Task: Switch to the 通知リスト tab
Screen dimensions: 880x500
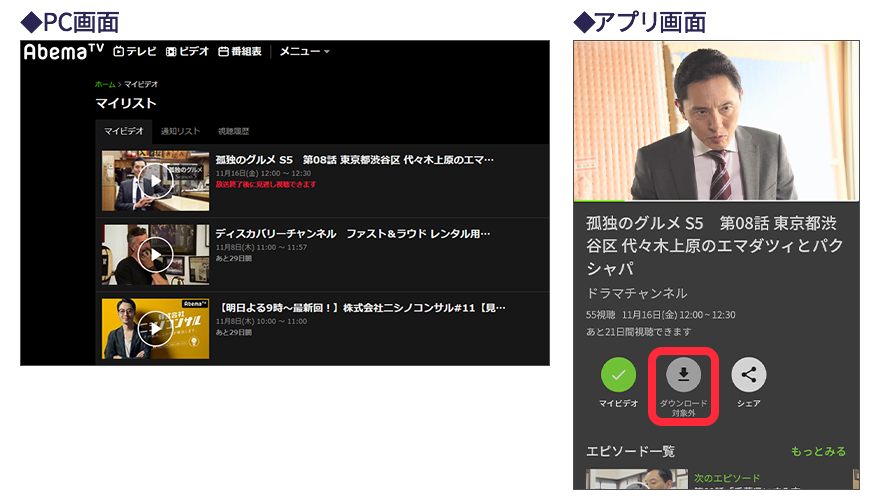Action: tap(180, 131)
